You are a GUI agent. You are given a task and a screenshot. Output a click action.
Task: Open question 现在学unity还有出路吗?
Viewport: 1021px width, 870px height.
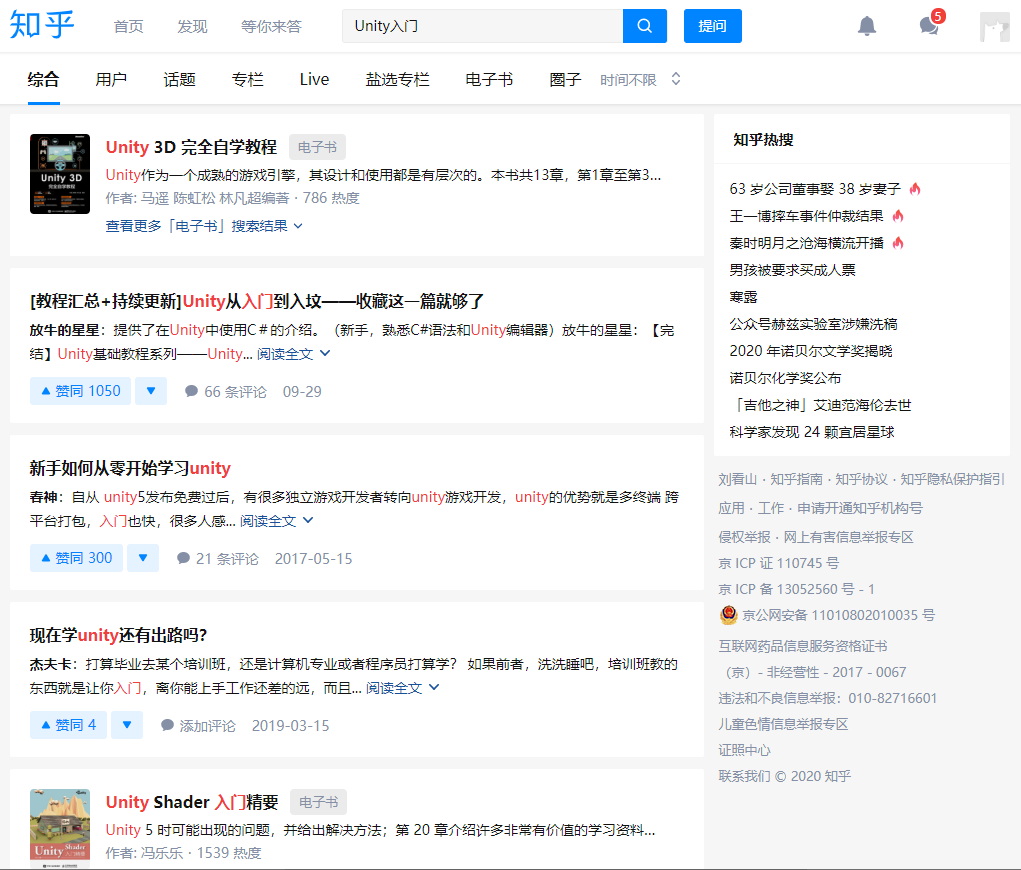118,635
